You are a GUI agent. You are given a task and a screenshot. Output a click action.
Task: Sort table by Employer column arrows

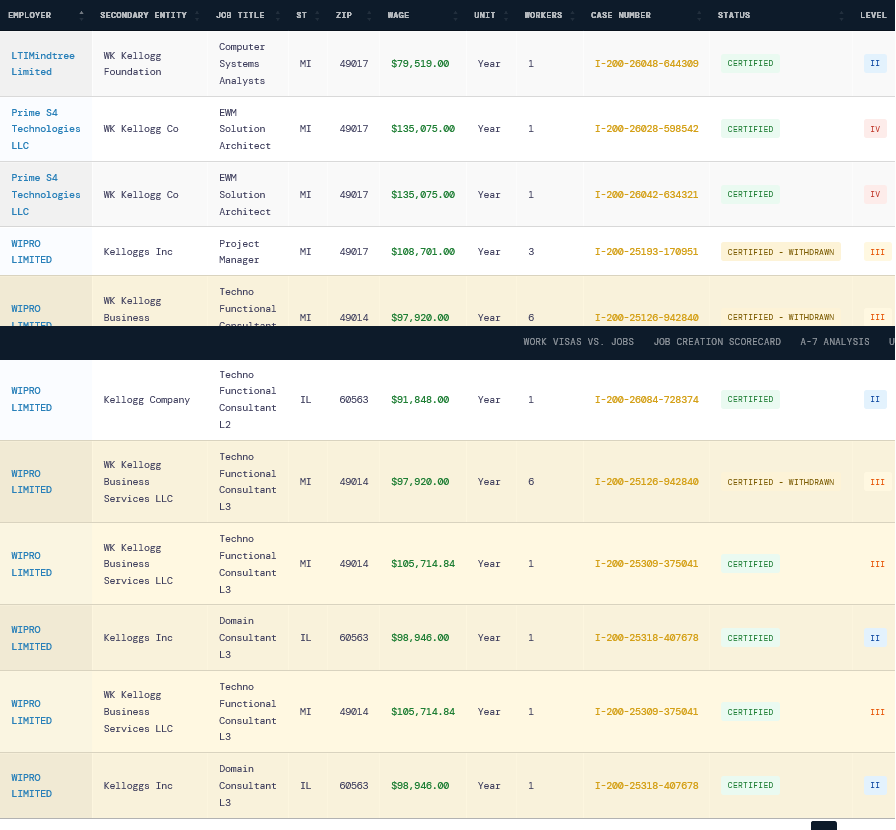pyautogui.click(x=81, y=15)
